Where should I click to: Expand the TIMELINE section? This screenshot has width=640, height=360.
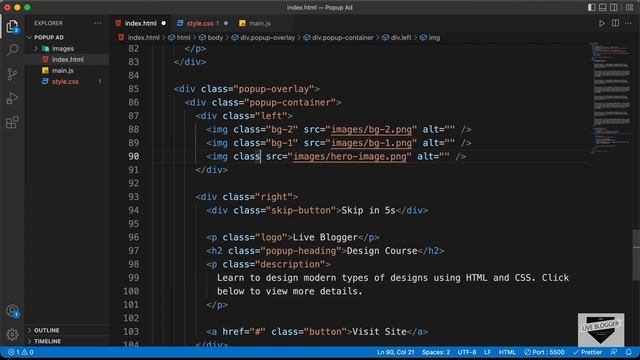coord(47,341)
